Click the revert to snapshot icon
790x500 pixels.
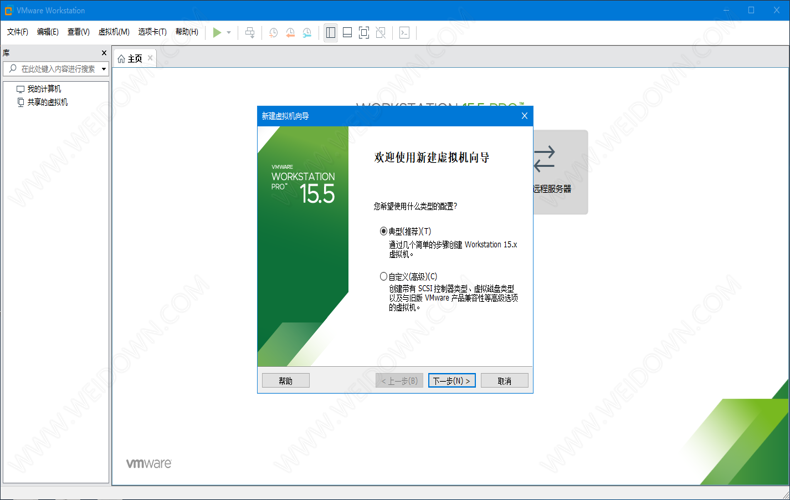[290, 33]
